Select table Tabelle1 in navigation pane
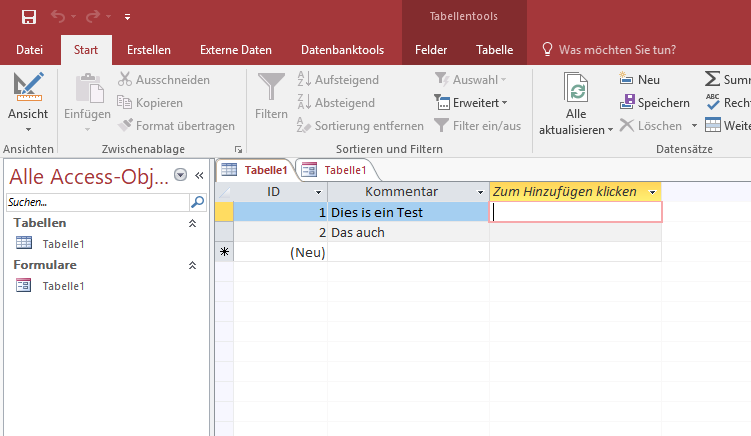 click(50, 244)
